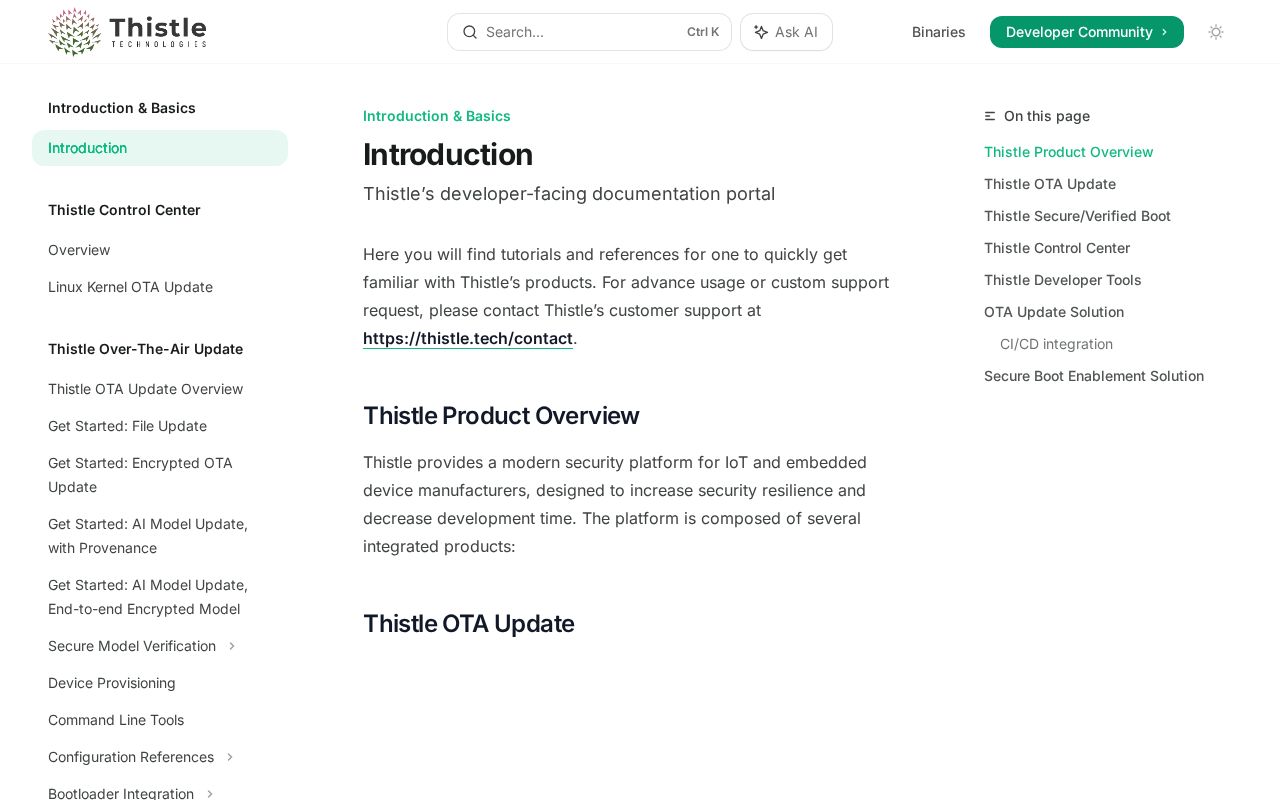Image resolution: width=1280 pixels, height=800 pixels.
Task: Open the Binaries nav link
Action: click(938, 32)
